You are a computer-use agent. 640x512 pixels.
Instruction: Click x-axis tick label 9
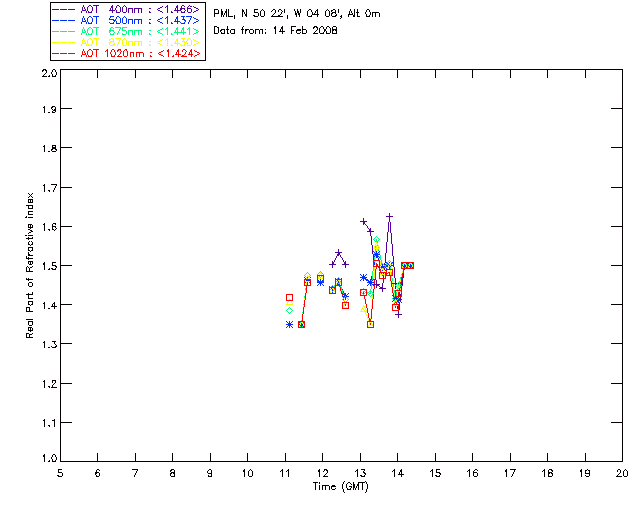tap(210, 474)
